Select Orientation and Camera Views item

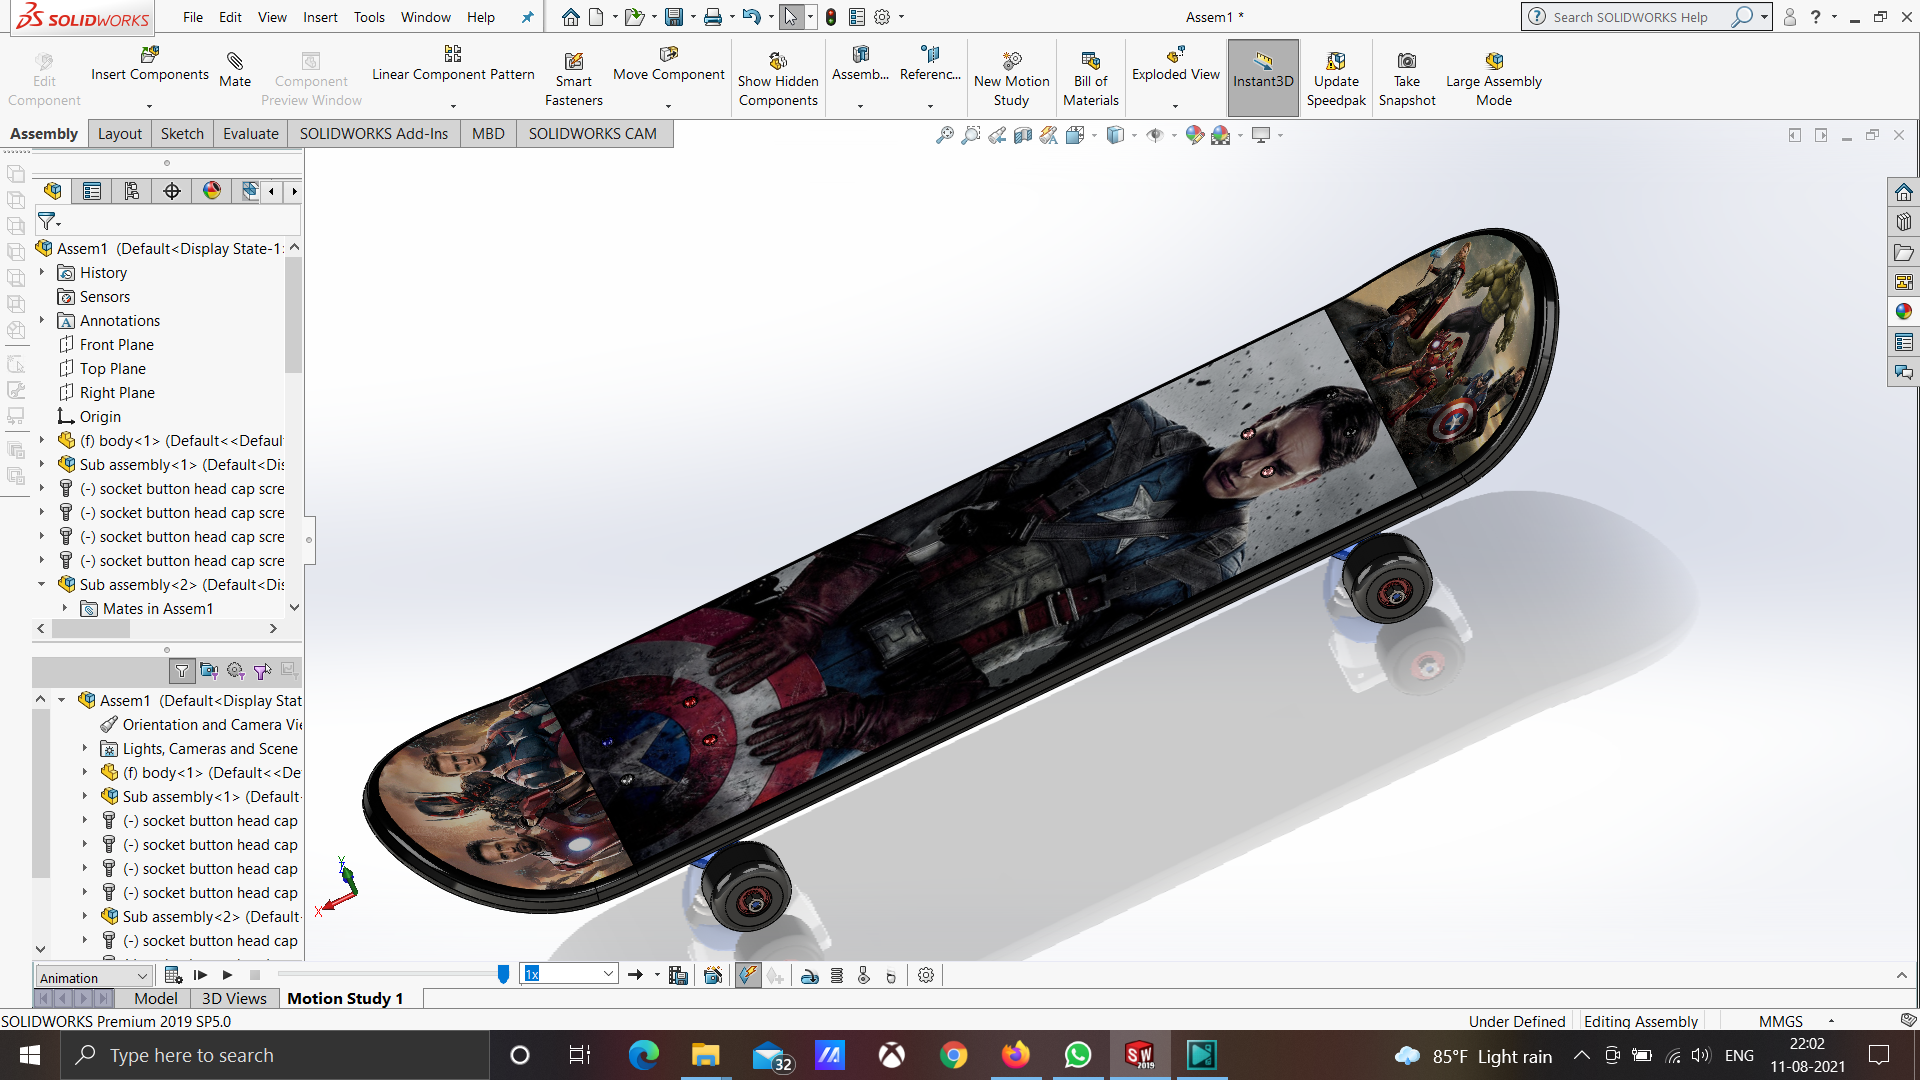click(201, 724)
